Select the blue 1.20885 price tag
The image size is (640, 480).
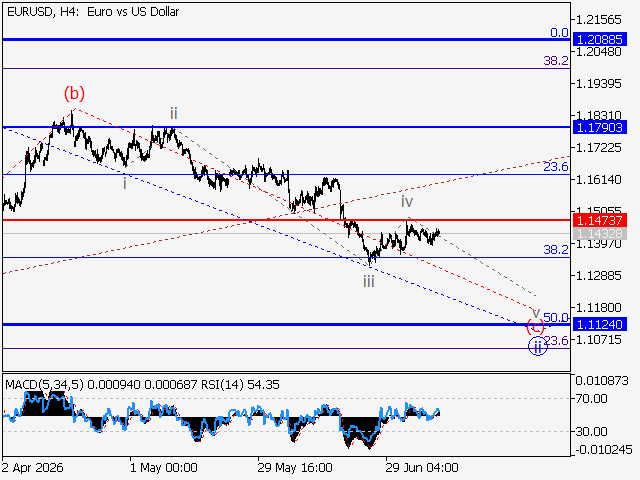pos(600,40)
